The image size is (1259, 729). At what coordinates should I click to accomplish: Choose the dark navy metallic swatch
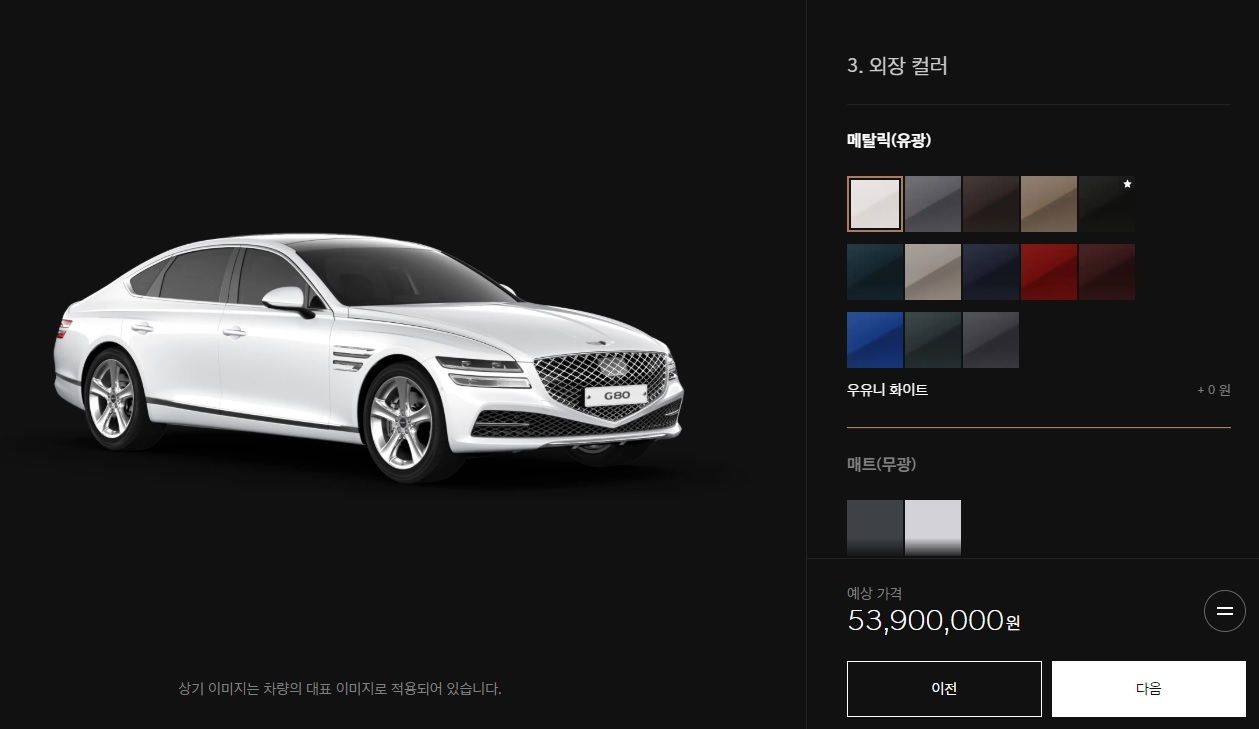coord(991,272)
